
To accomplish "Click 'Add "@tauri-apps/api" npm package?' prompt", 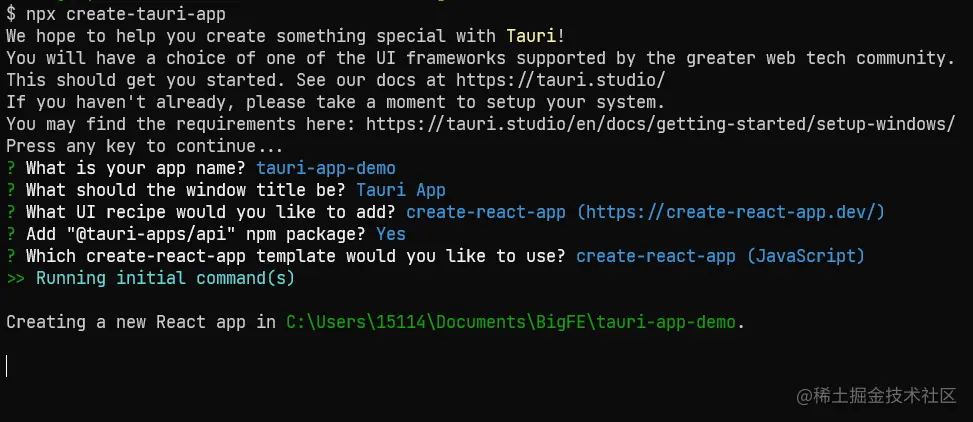I will (x=195, y=234).
